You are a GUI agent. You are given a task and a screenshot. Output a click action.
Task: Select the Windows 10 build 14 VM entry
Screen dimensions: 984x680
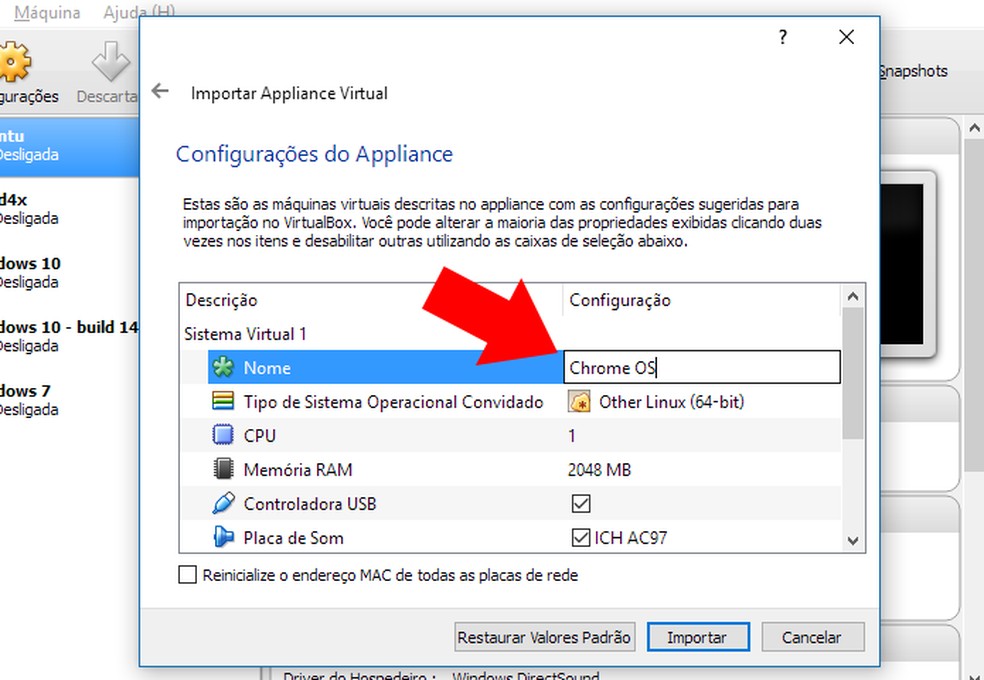coord(69,336)
